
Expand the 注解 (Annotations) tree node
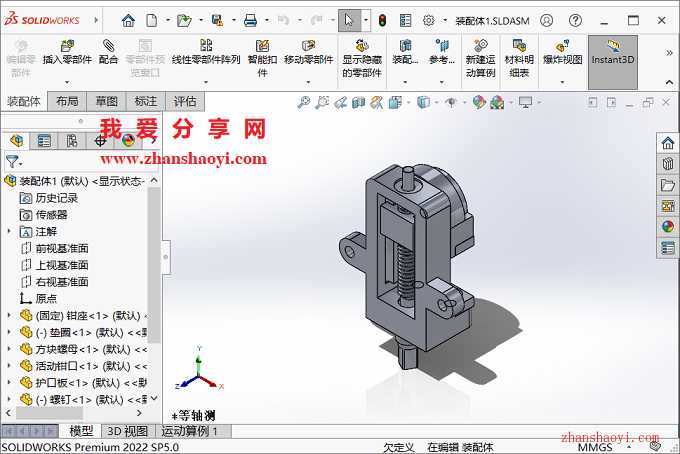coord(10,231)
